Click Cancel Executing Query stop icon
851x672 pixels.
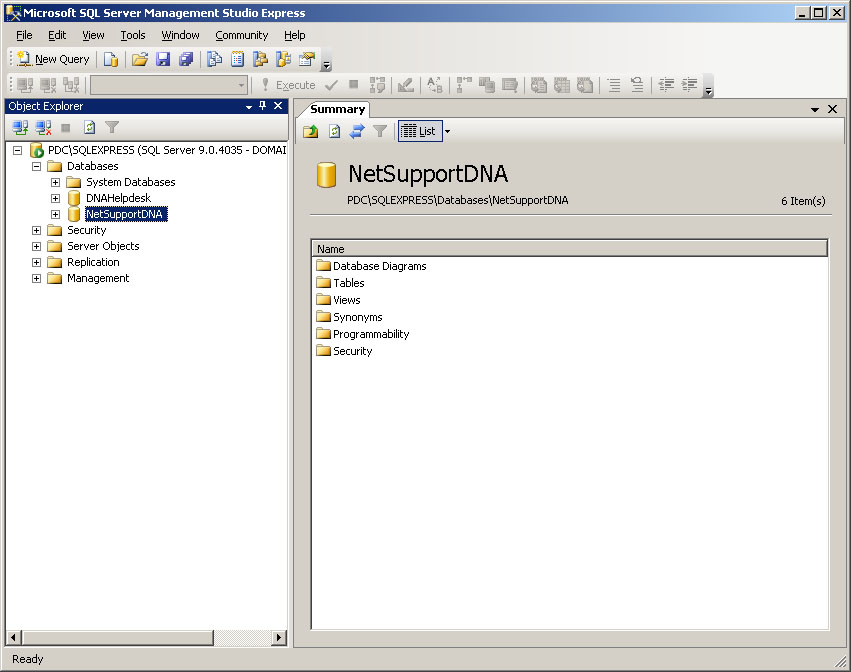[353, 85]
